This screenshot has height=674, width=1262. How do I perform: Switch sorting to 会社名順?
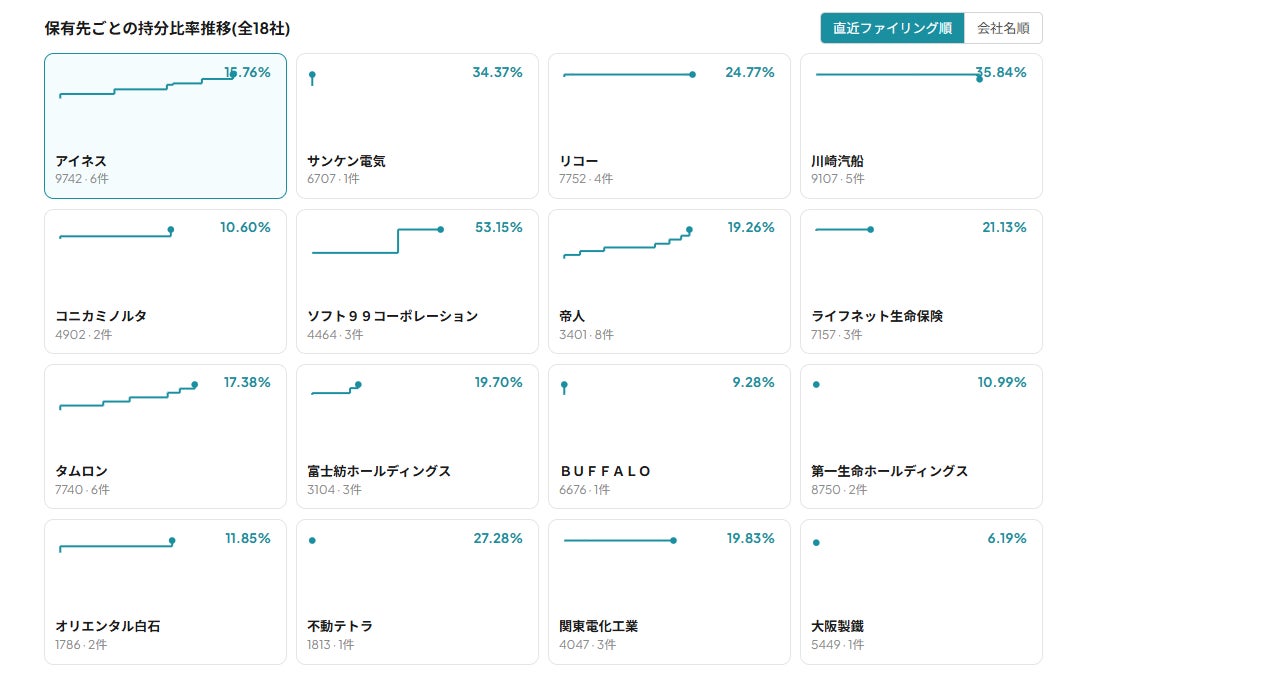pos(1003,28)
